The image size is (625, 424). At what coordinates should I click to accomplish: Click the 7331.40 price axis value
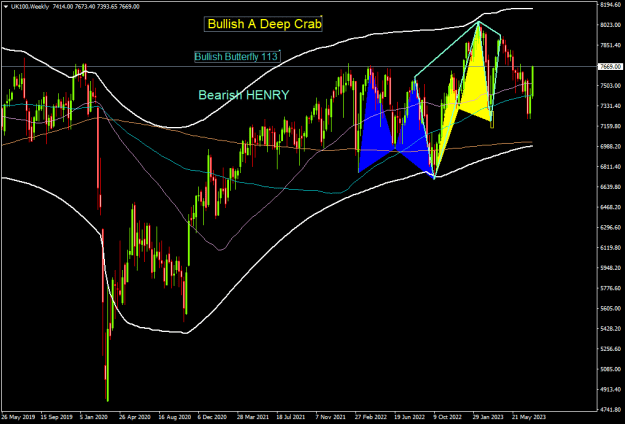coord(611,106)
